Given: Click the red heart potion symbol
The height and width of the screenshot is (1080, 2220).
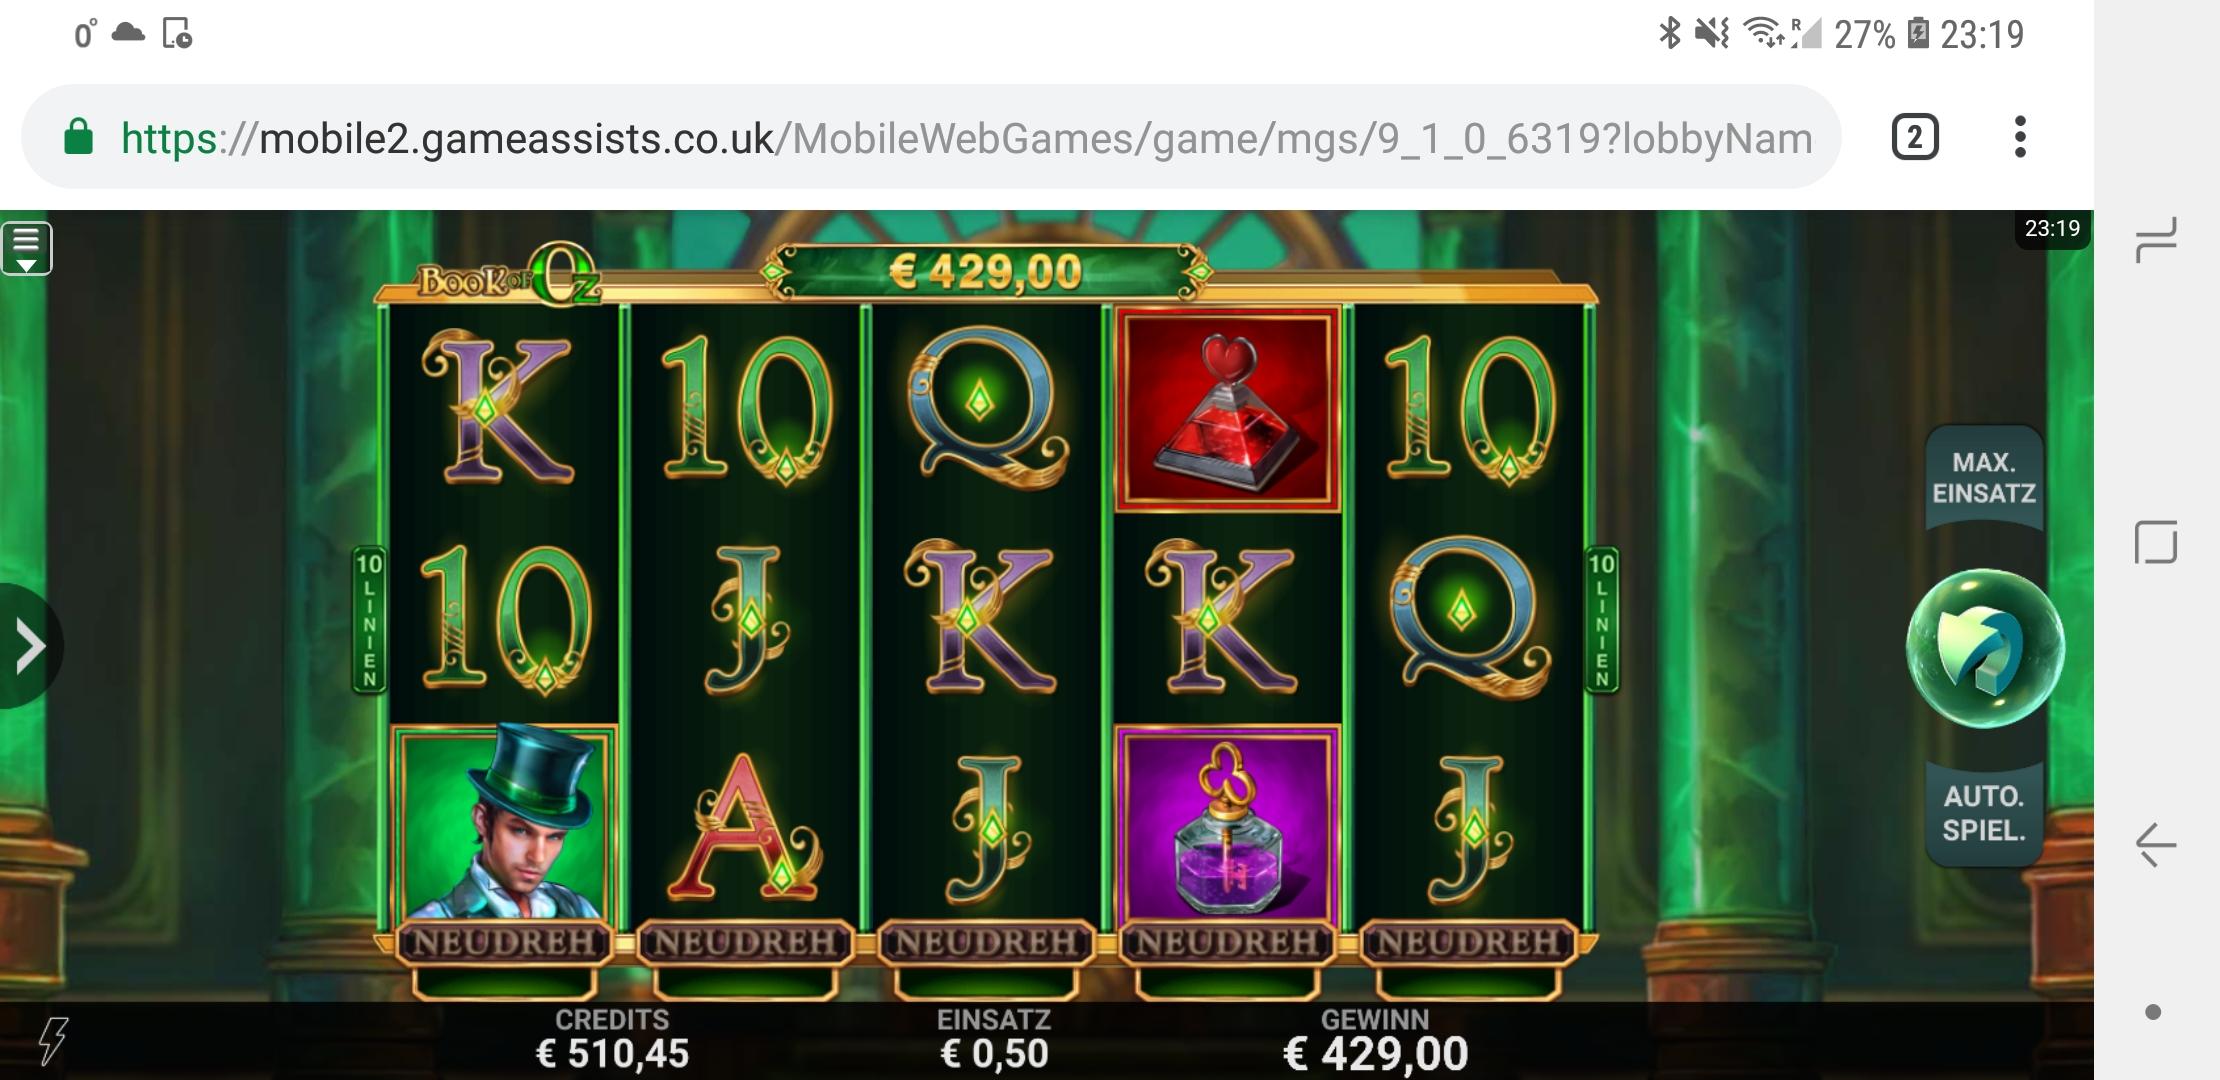Looking at the screenshot, I should (x=1228, y=411).
